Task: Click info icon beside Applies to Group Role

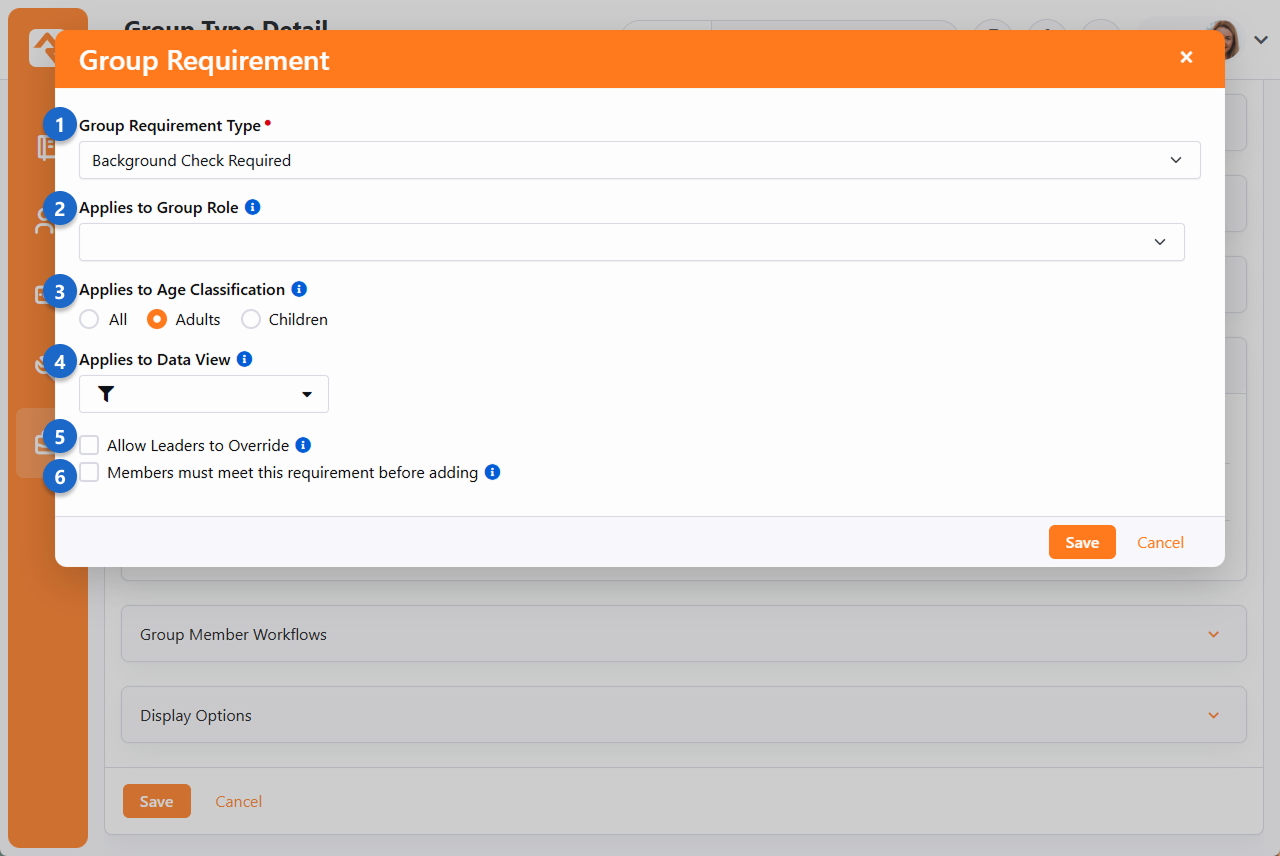Action: point(253,208)
